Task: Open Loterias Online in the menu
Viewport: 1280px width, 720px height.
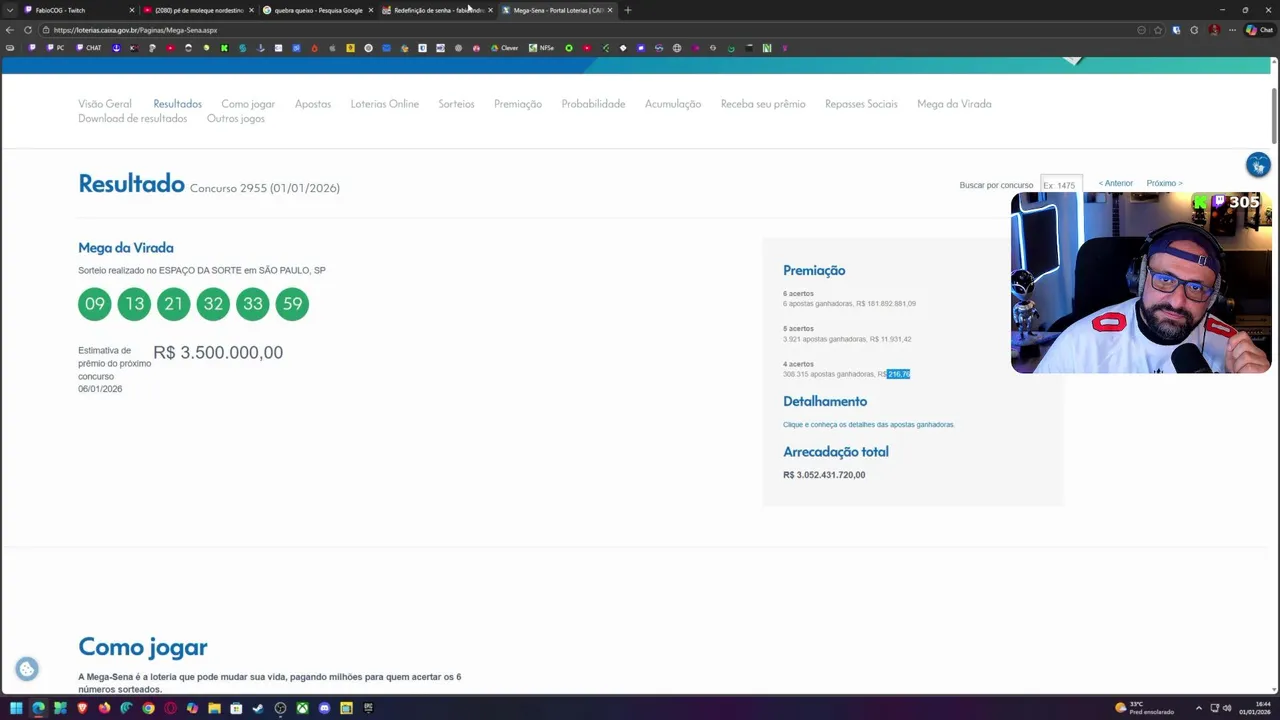Action: (x=385, y=104)
